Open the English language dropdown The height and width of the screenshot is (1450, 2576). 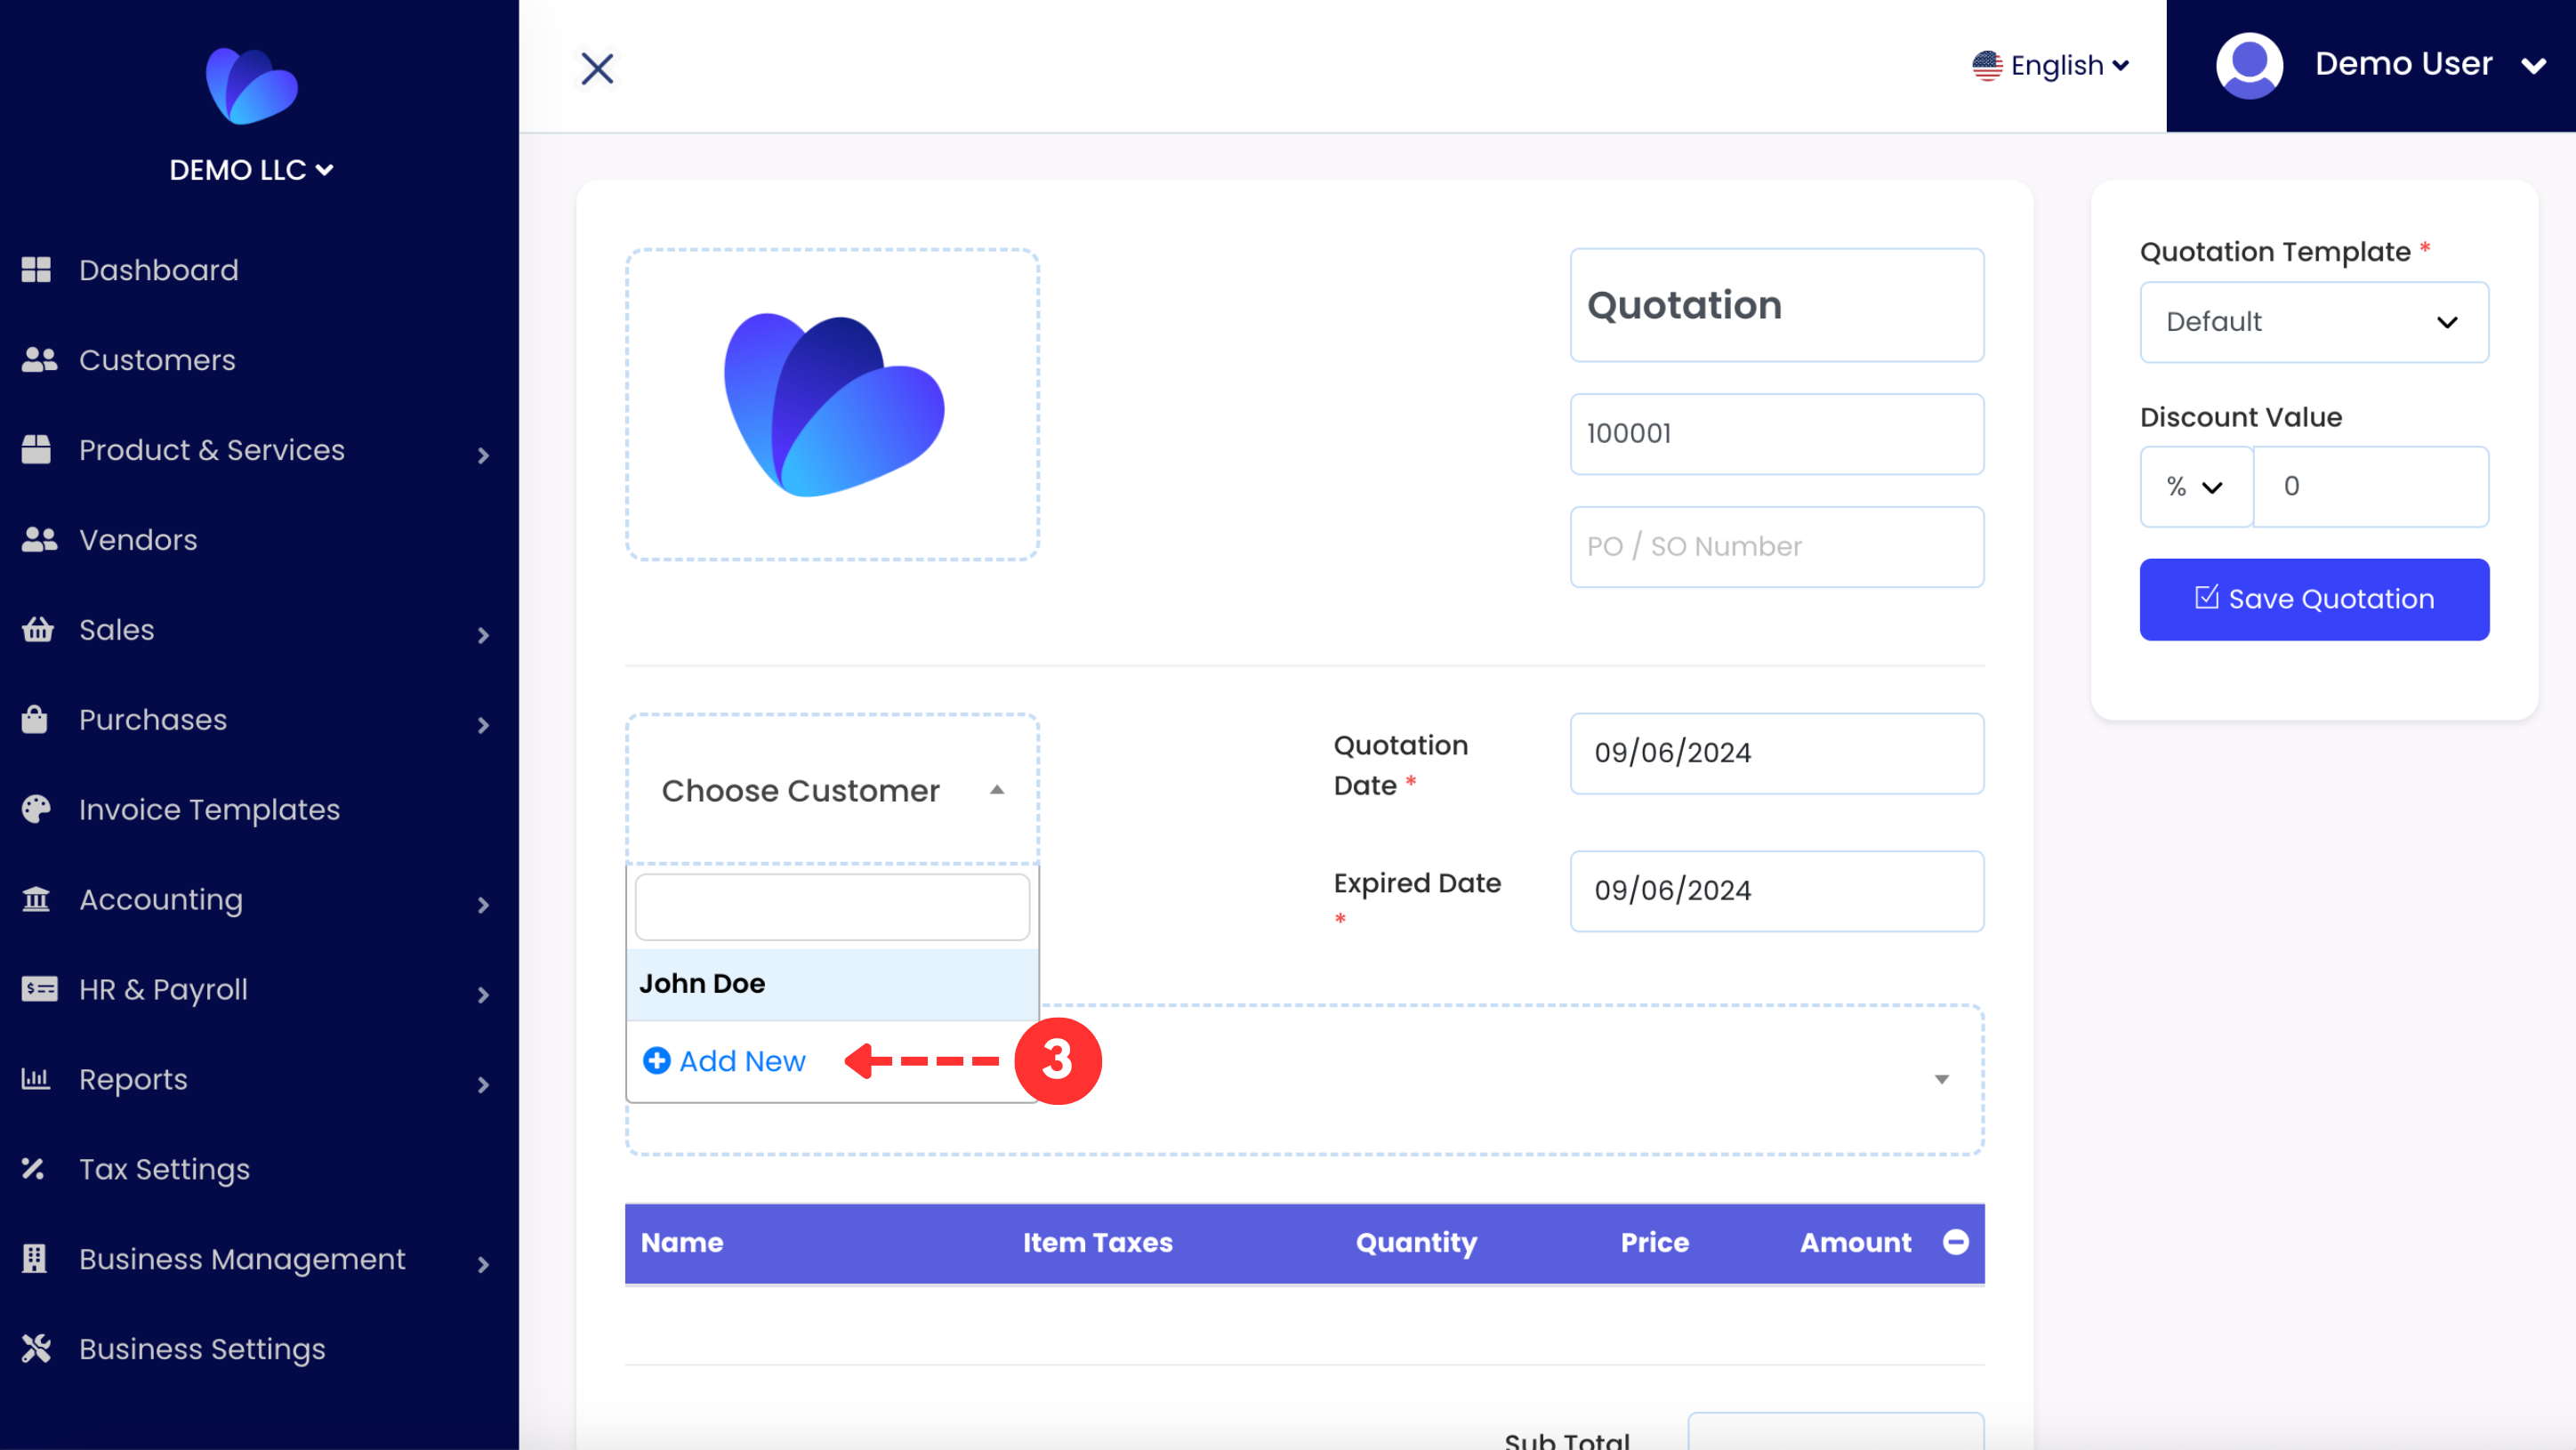pos(2051,66)
